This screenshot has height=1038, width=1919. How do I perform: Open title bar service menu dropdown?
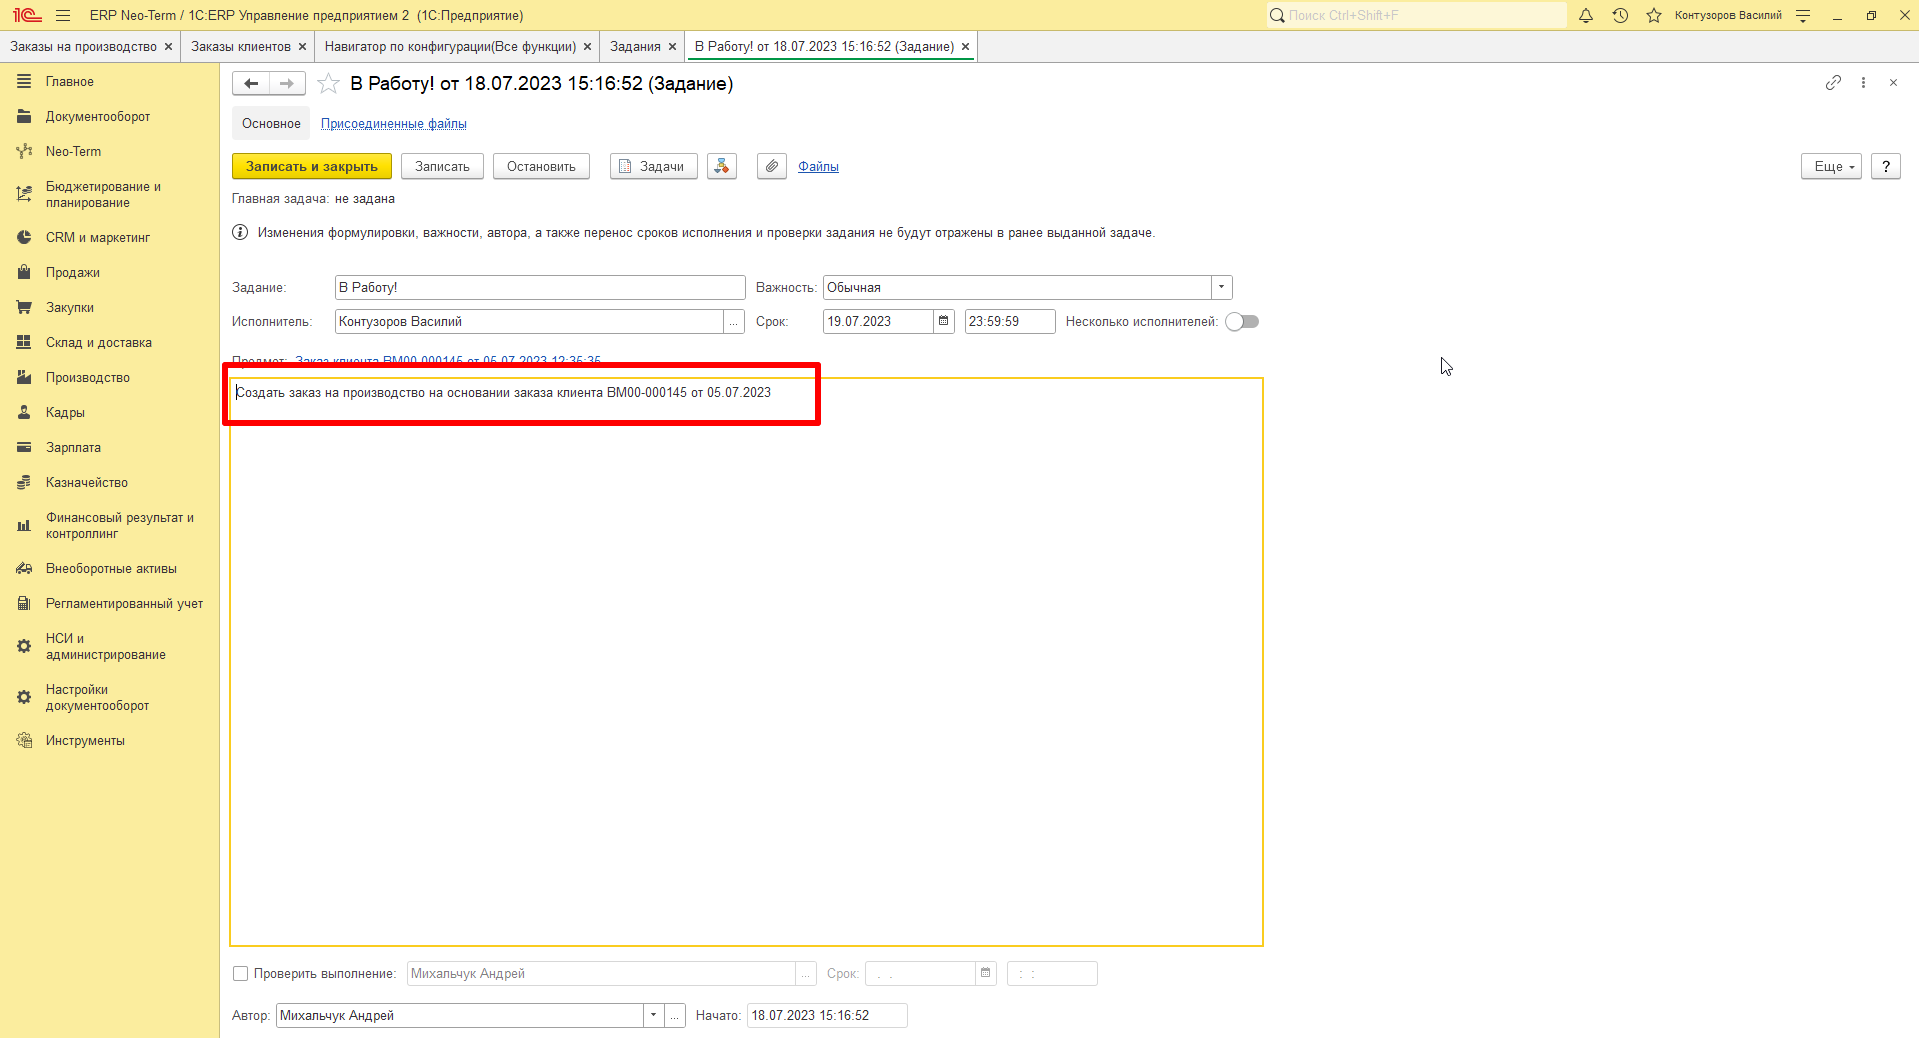pos(1803,15)
